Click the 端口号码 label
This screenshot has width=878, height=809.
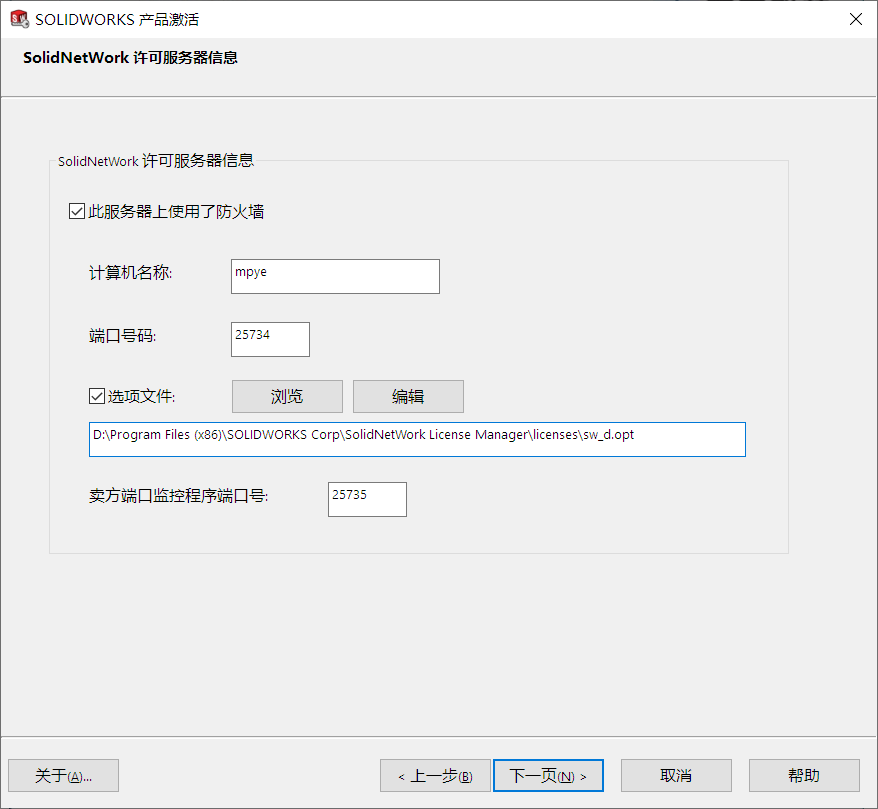[x=123, y=336]
